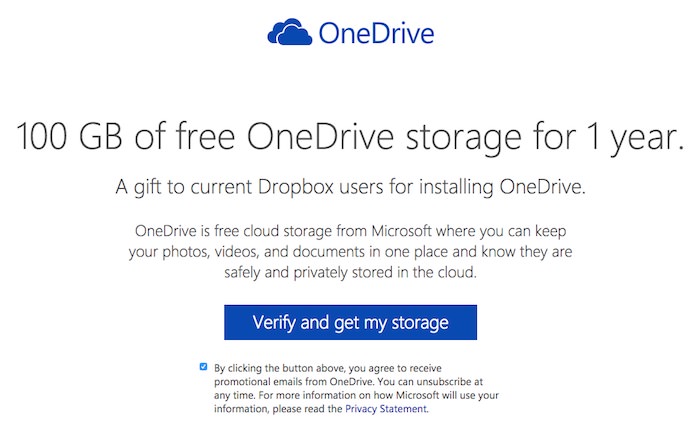Click the 'By clicking the button above' text
This screenshot has width=700, height=424.
328,368
